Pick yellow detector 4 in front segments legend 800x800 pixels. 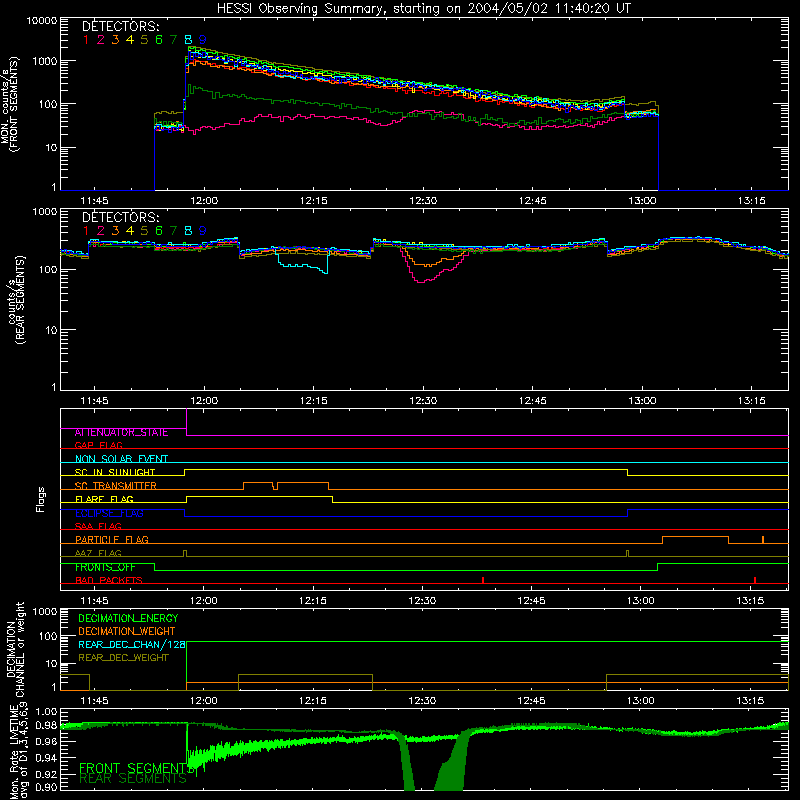coord(130,39)
